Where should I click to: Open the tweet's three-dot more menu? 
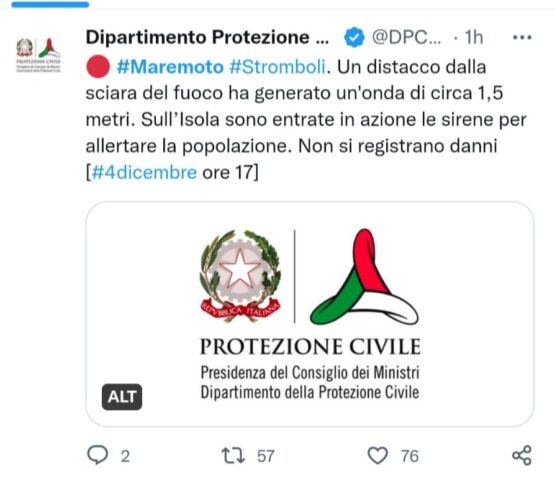(522, 37)
